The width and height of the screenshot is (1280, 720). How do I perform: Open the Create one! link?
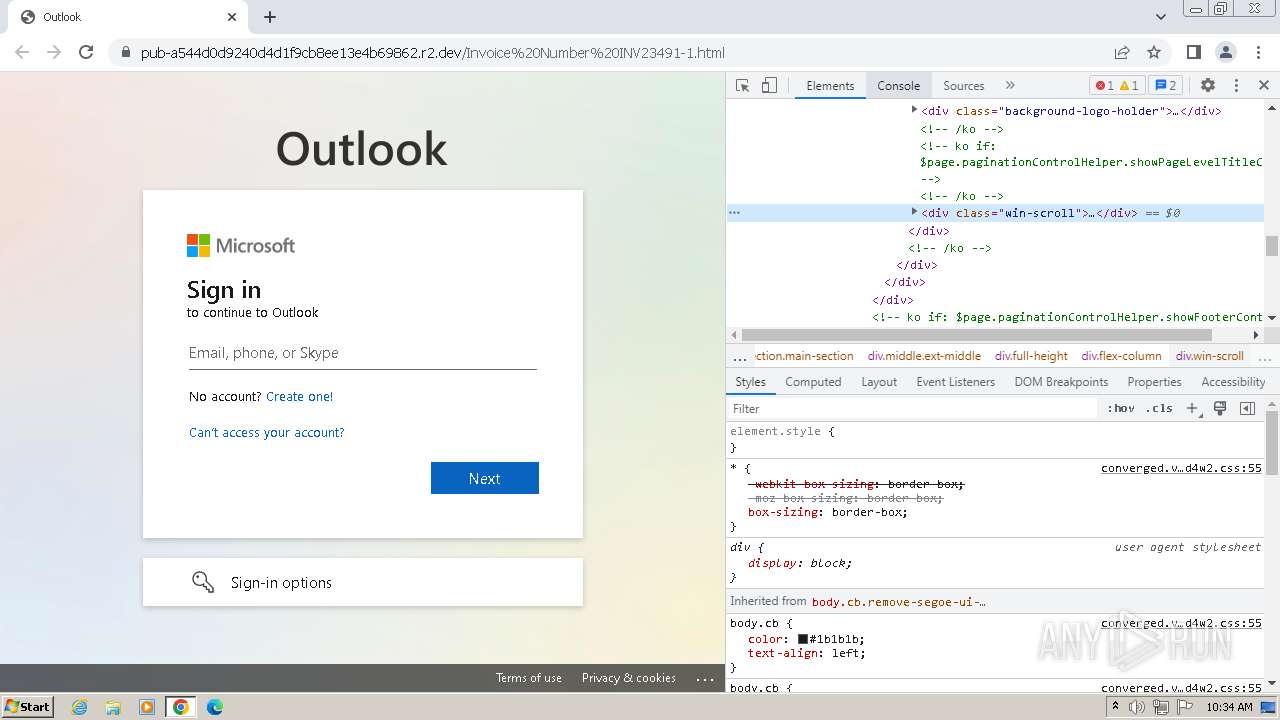[299, 397]
